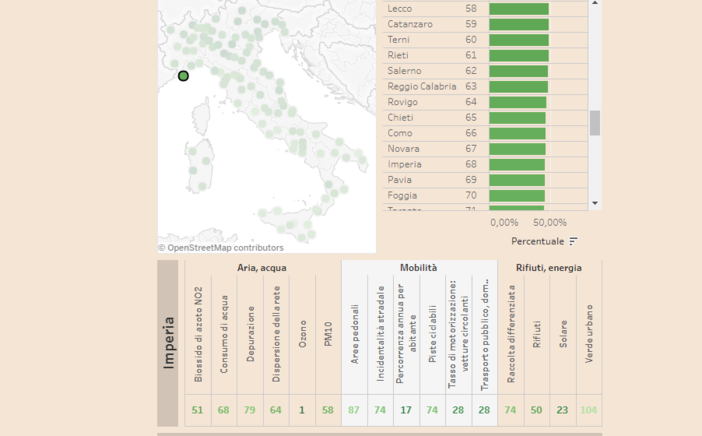Click the green bar for Lecco
702x436 pixels.
click(x=519, y=9)
